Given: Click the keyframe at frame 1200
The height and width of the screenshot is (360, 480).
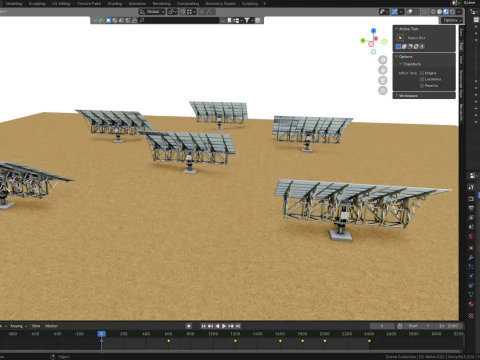Looking at the screenshot, I should tap(235, 341).
